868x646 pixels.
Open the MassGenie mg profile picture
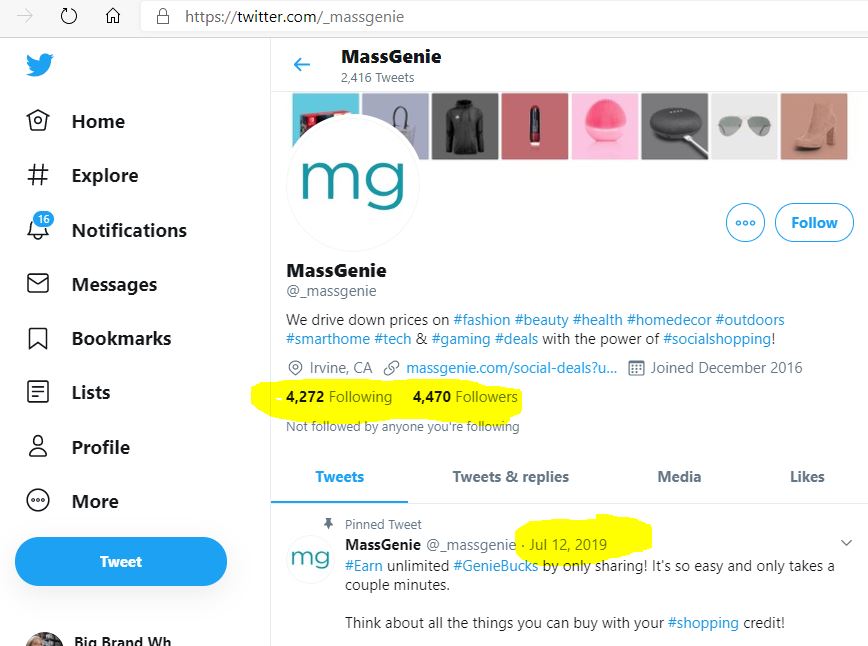click(x=353, y=182)
